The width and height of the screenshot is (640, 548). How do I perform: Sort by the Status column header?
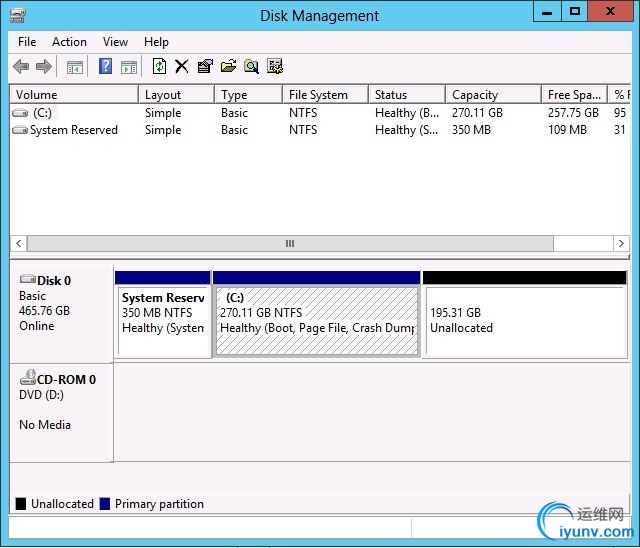407,95
